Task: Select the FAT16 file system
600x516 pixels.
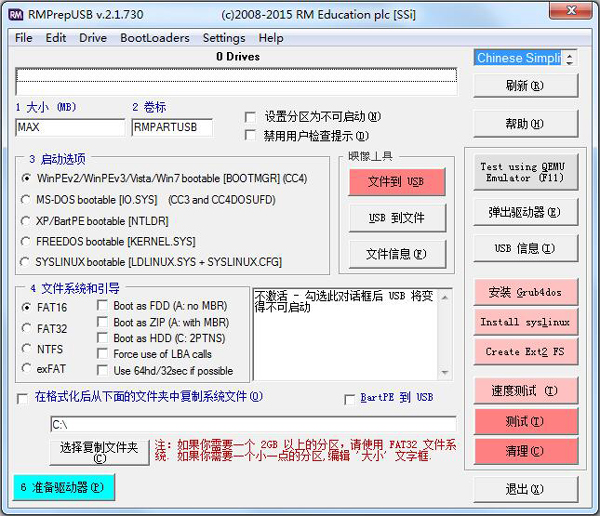Action: coord(26,307)
